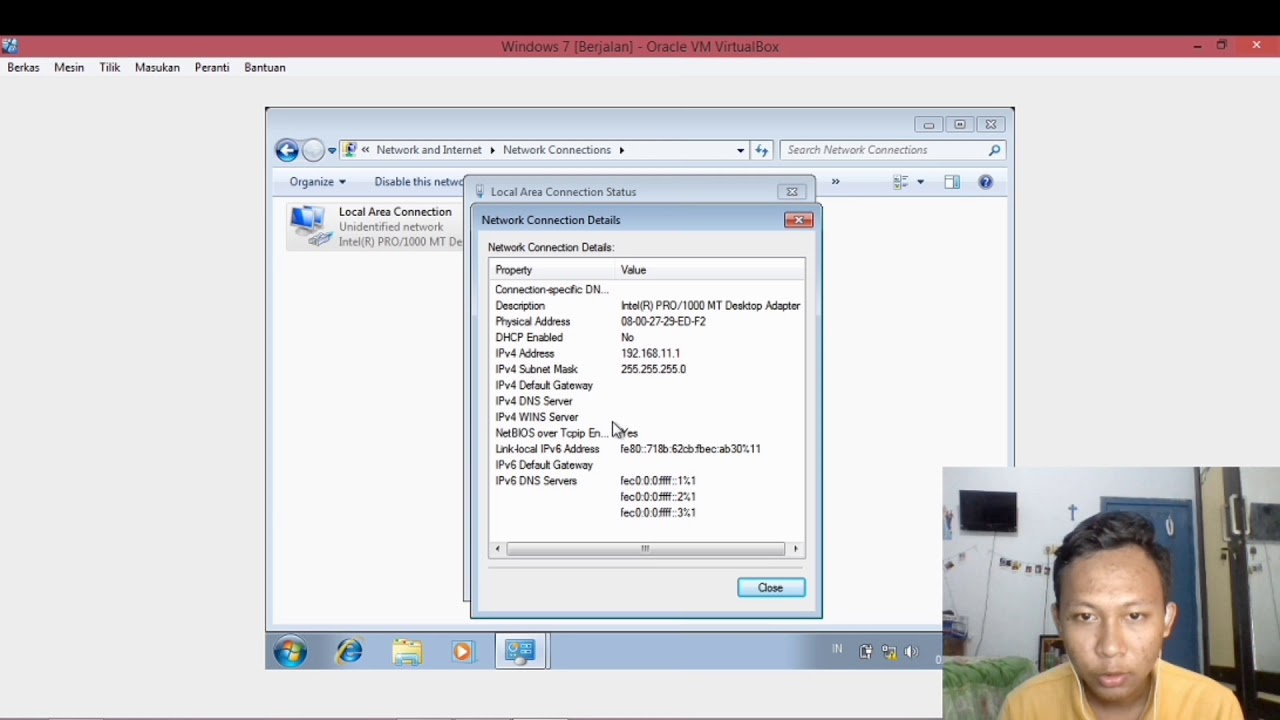Click the Action Center flag tray icon
This screenshot has height=720, width=1280.
point(866,652)
